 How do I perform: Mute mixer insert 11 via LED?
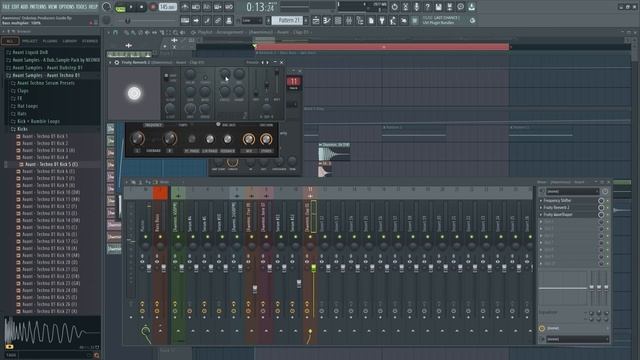310,237
